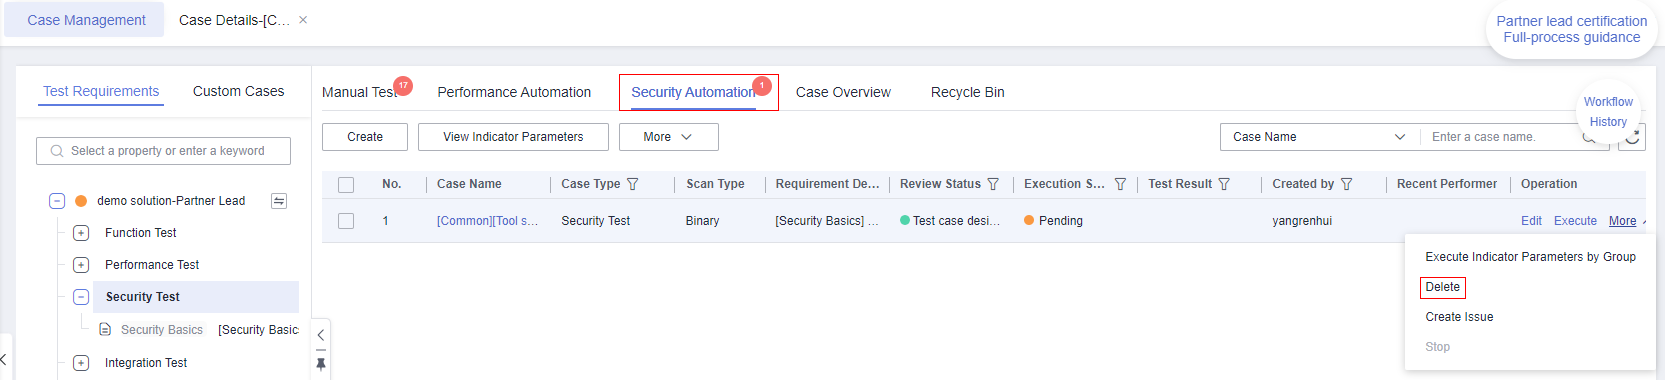
Task: Open the Execution Status filter icon
Action: 1120,184
